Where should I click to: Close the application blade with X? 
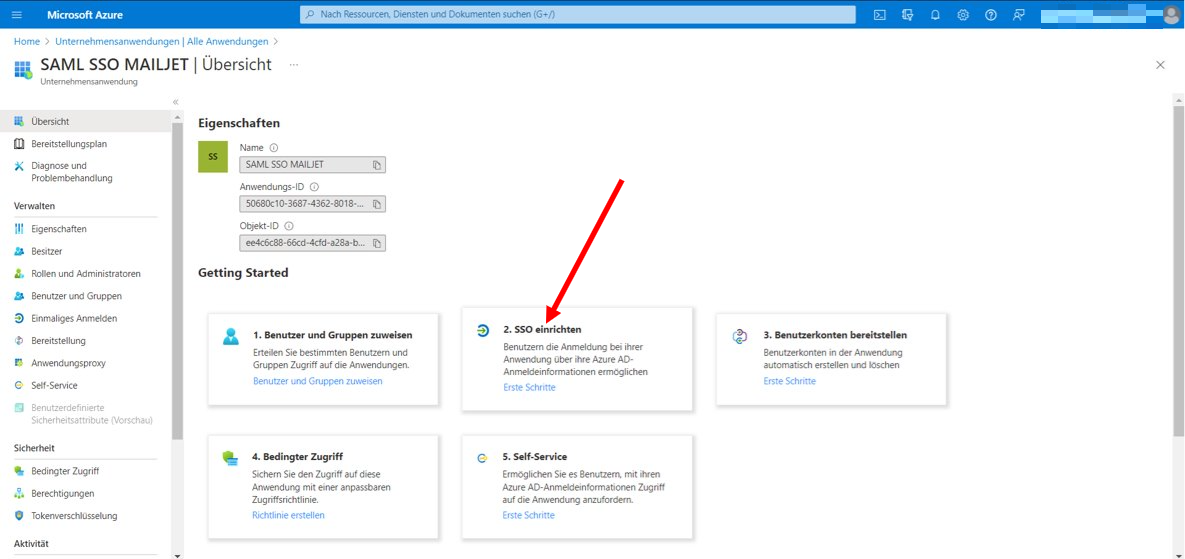1160,65
